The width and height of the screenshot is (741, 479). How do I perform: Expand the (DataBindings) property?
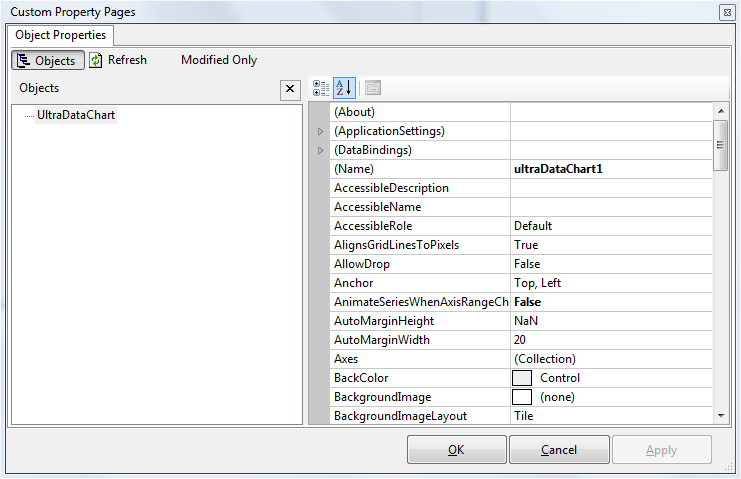point(320,150)
